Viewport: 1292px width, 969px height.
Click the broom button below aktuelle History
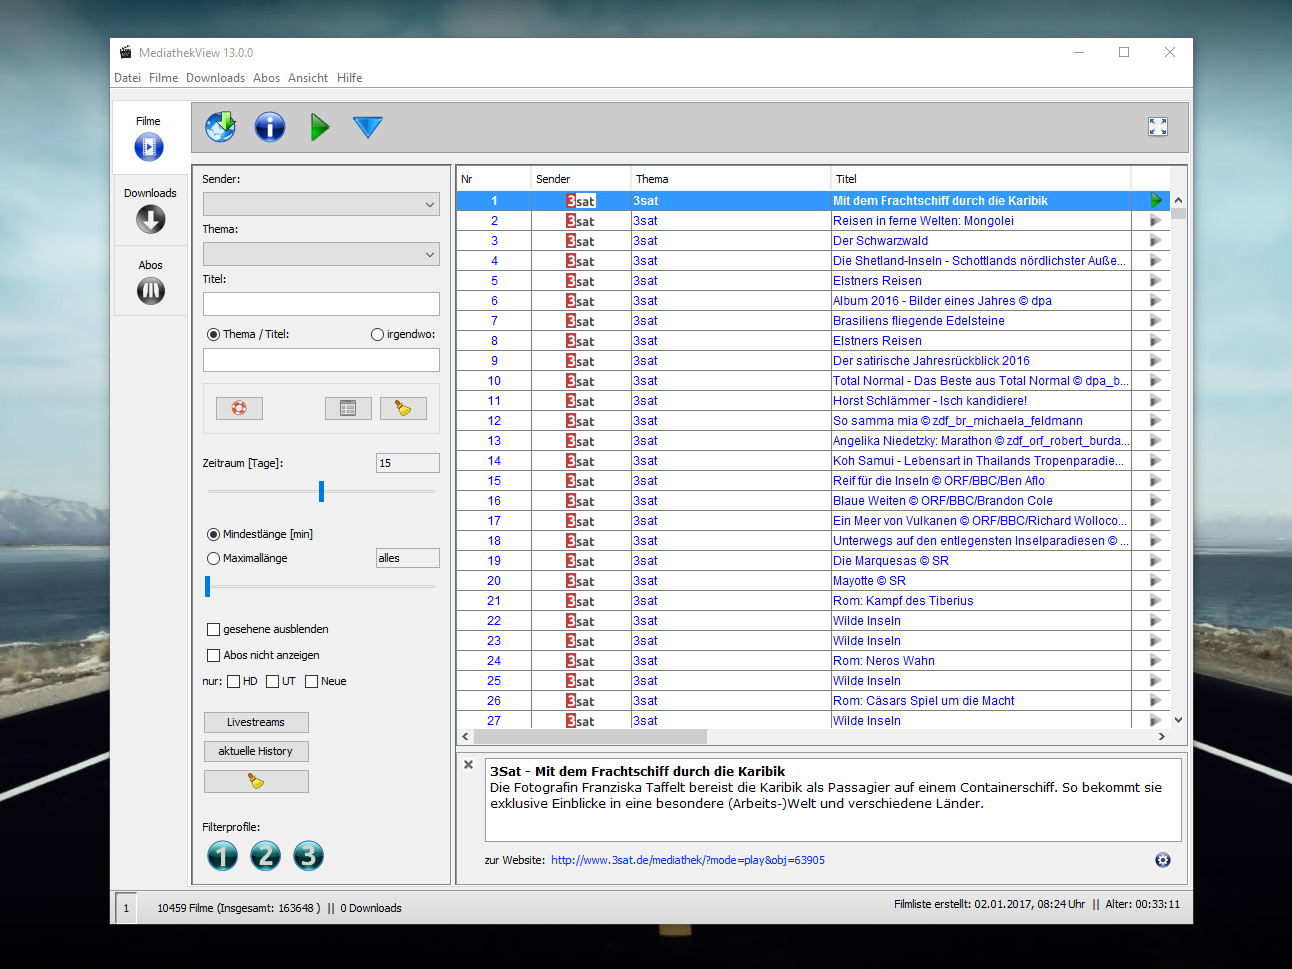coord(256,781)
